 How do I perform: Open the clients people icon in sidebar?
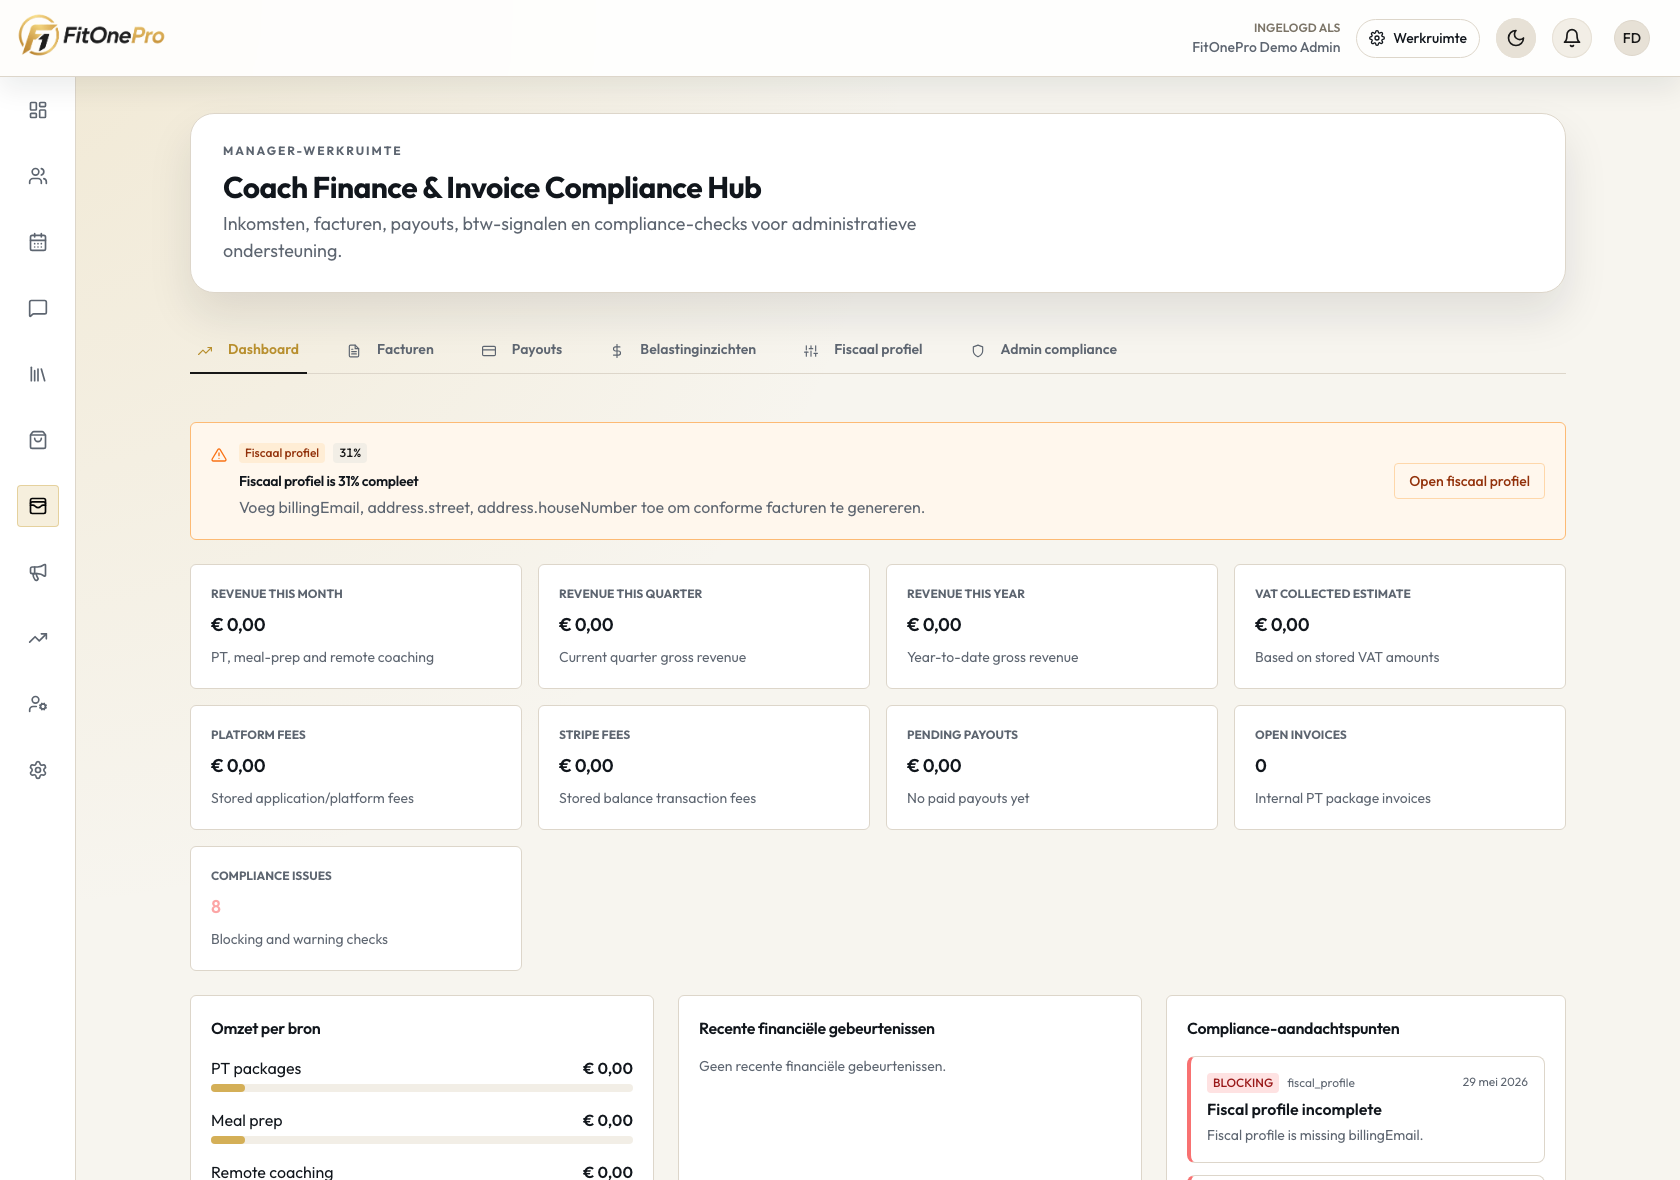(38, 176)
